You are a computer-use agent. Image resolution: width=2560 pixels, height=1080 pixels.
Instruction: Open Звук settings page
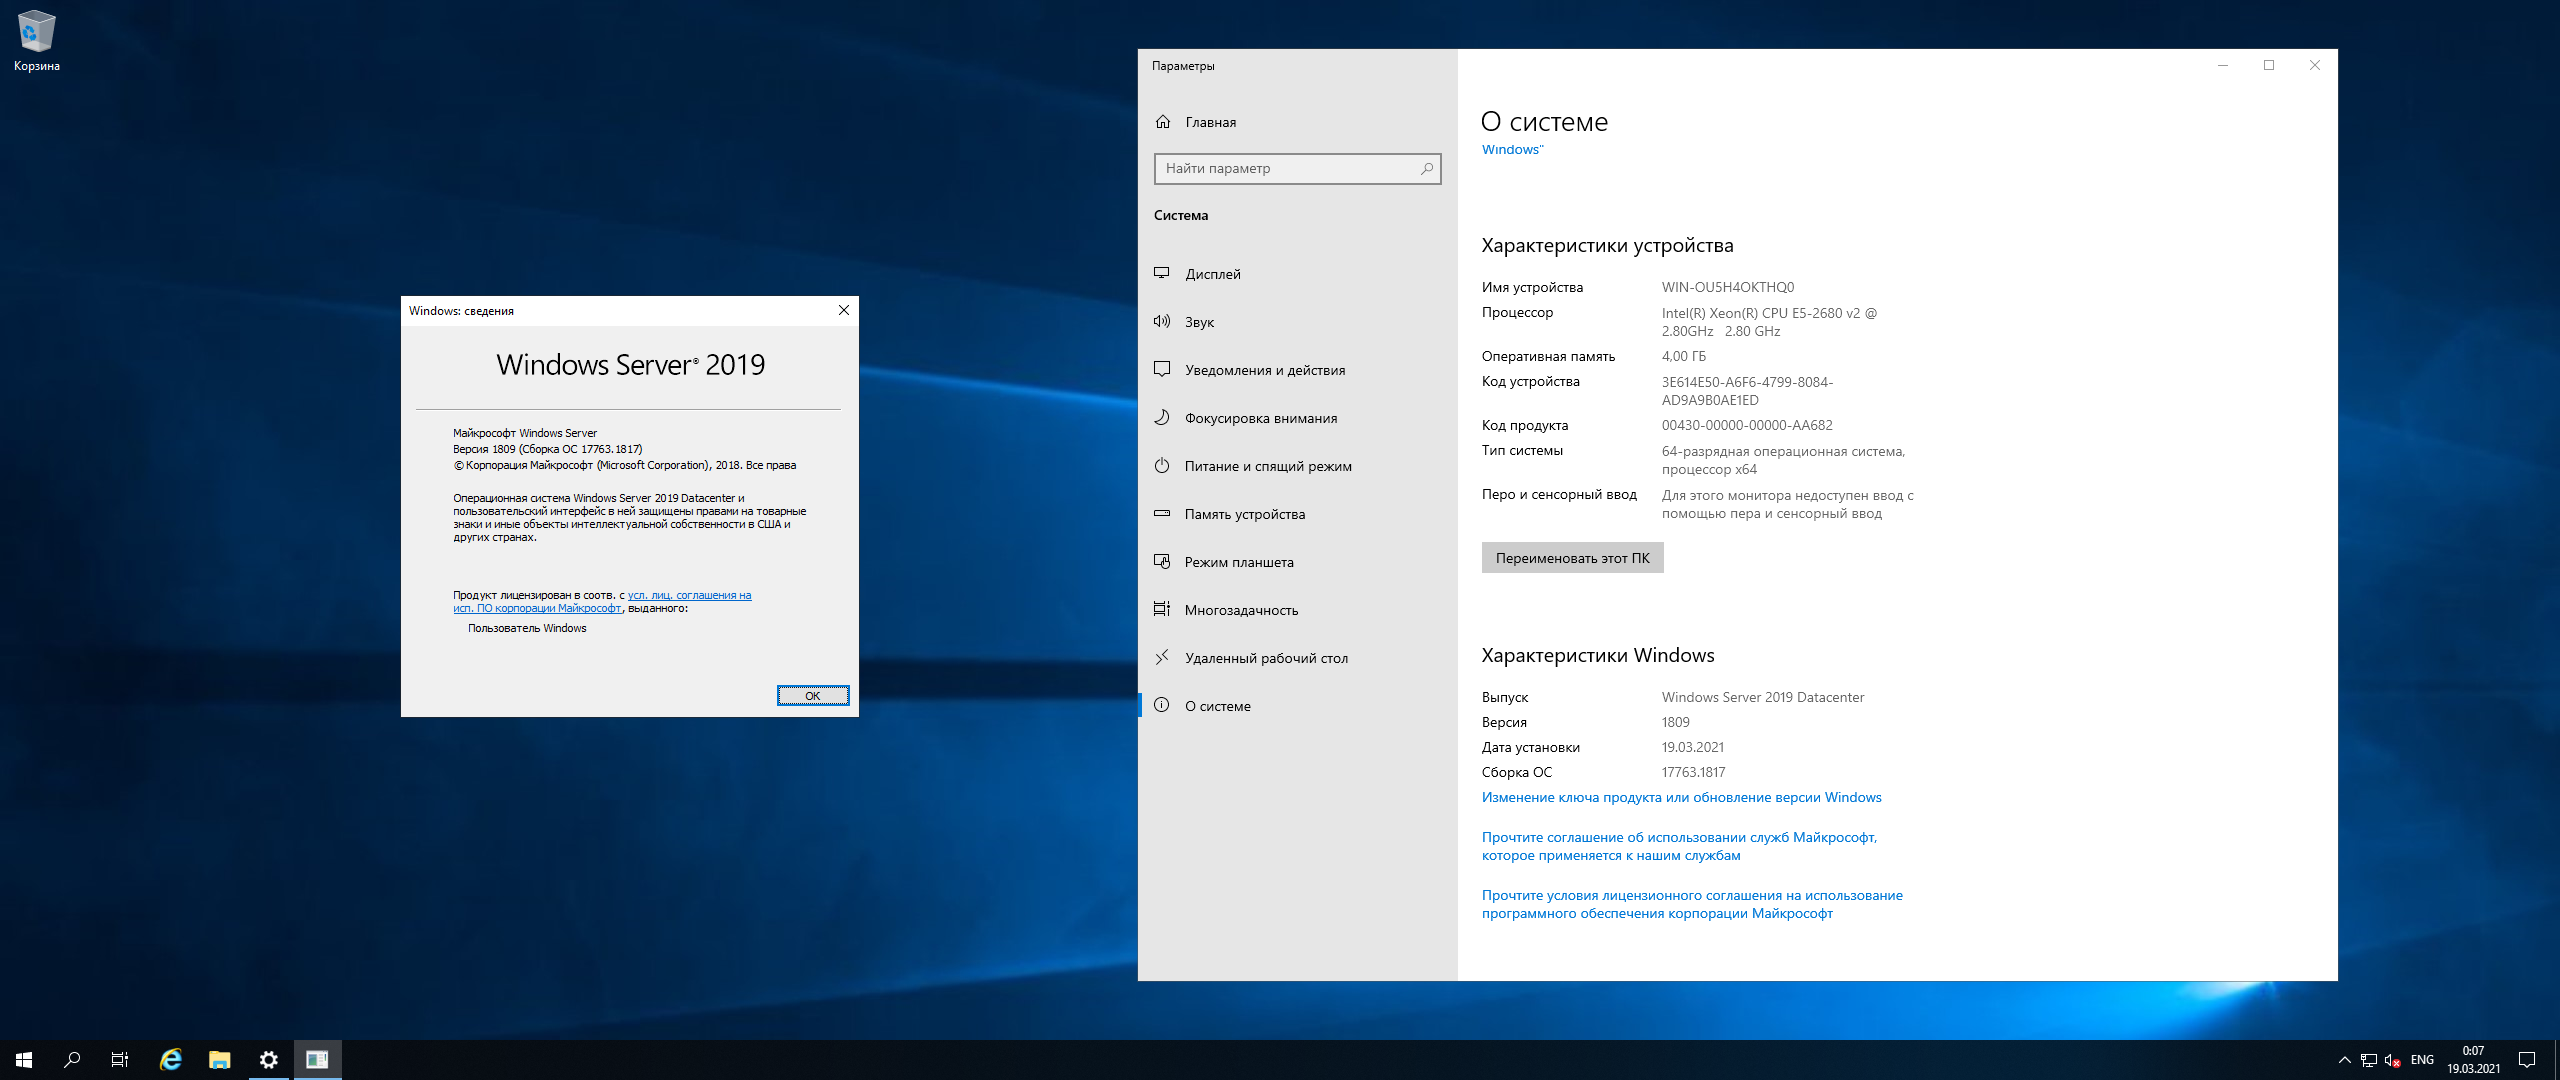click(1297, 322)
